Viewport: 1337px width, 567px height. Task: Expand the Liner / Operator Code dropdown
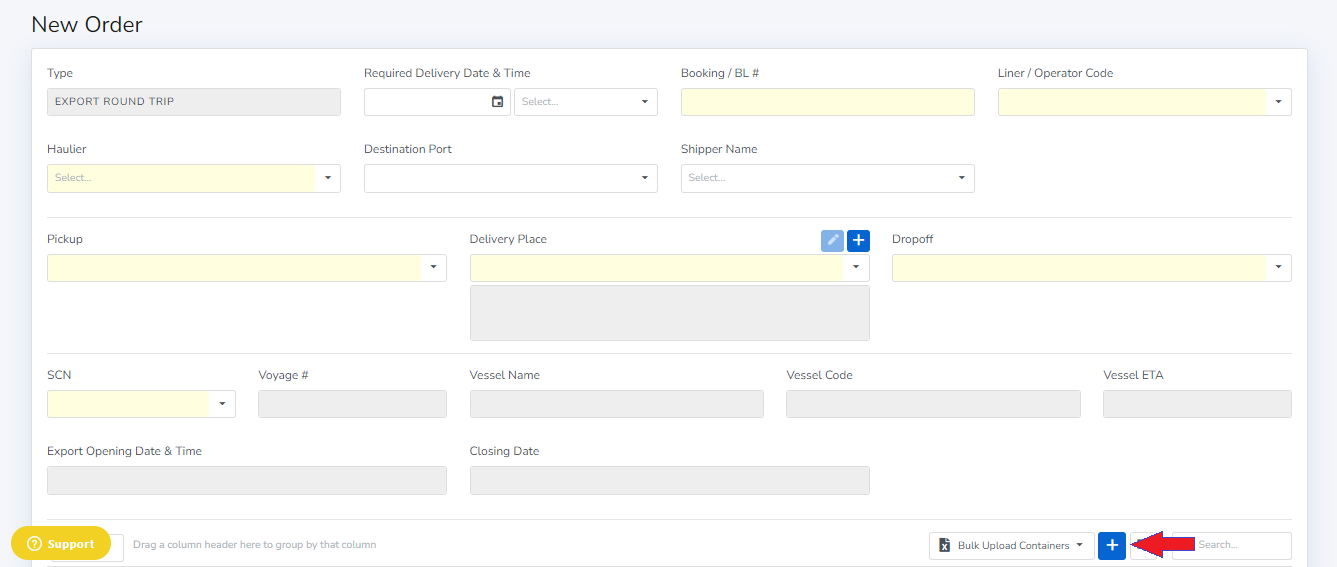(1278, 102)
